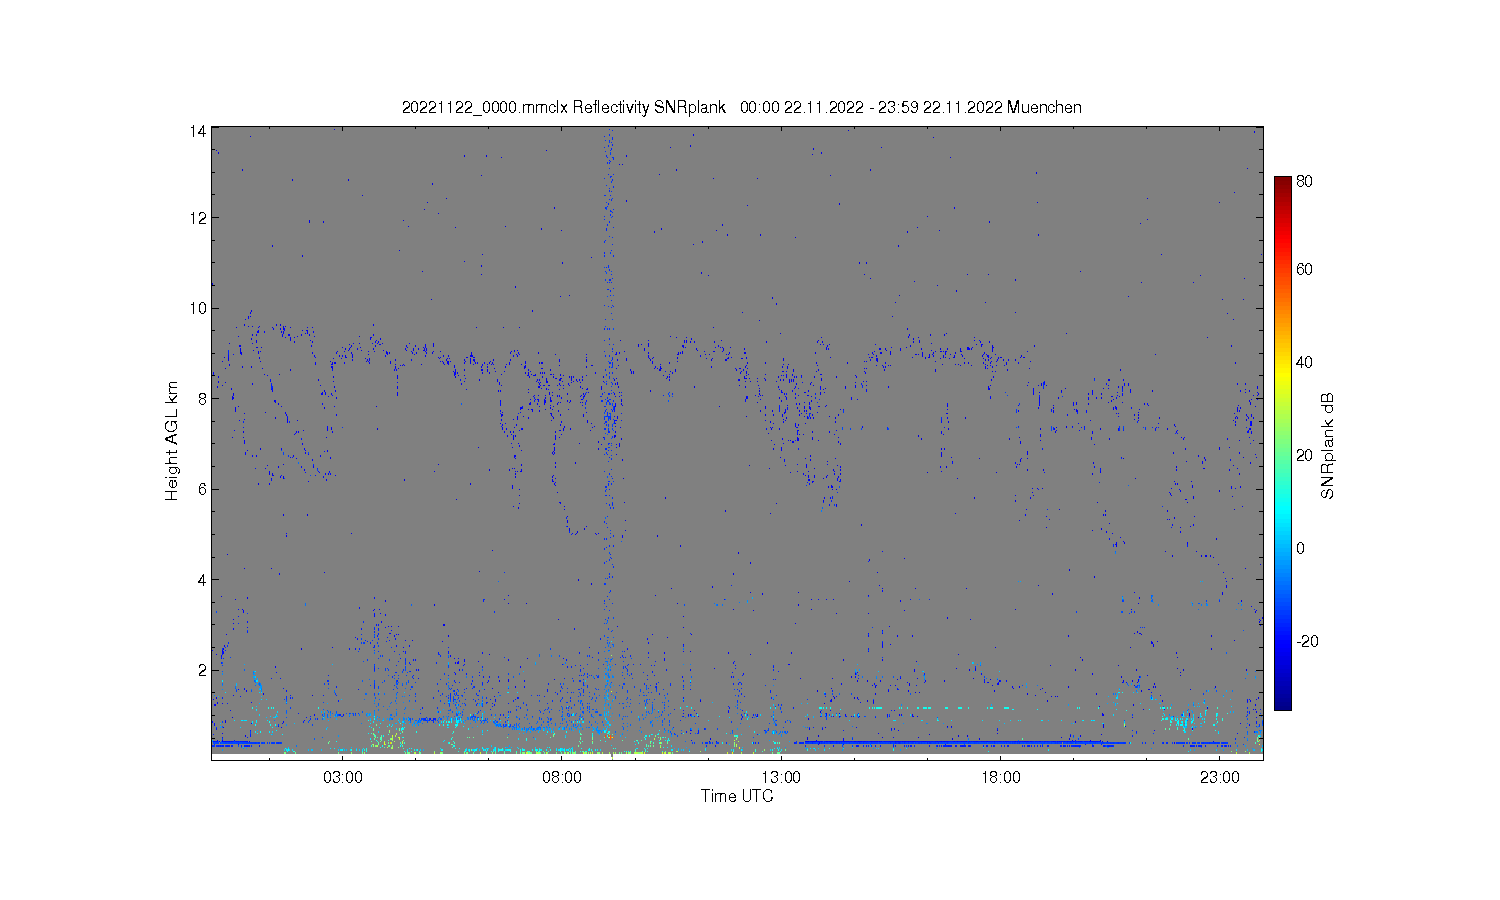Click the 40 value on the colorbar
Viewport: 1500px width, 900px height.
1305,362
